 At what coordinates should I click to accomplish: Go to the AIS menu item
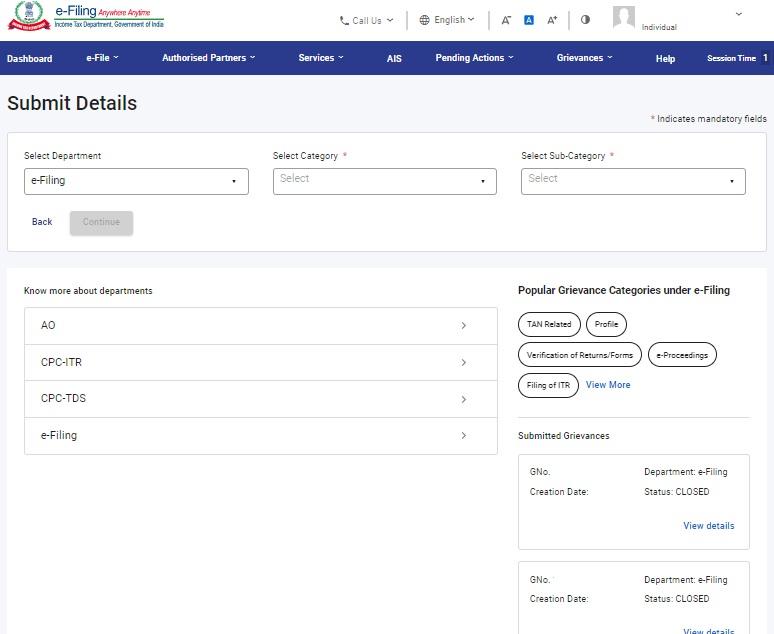394,59
